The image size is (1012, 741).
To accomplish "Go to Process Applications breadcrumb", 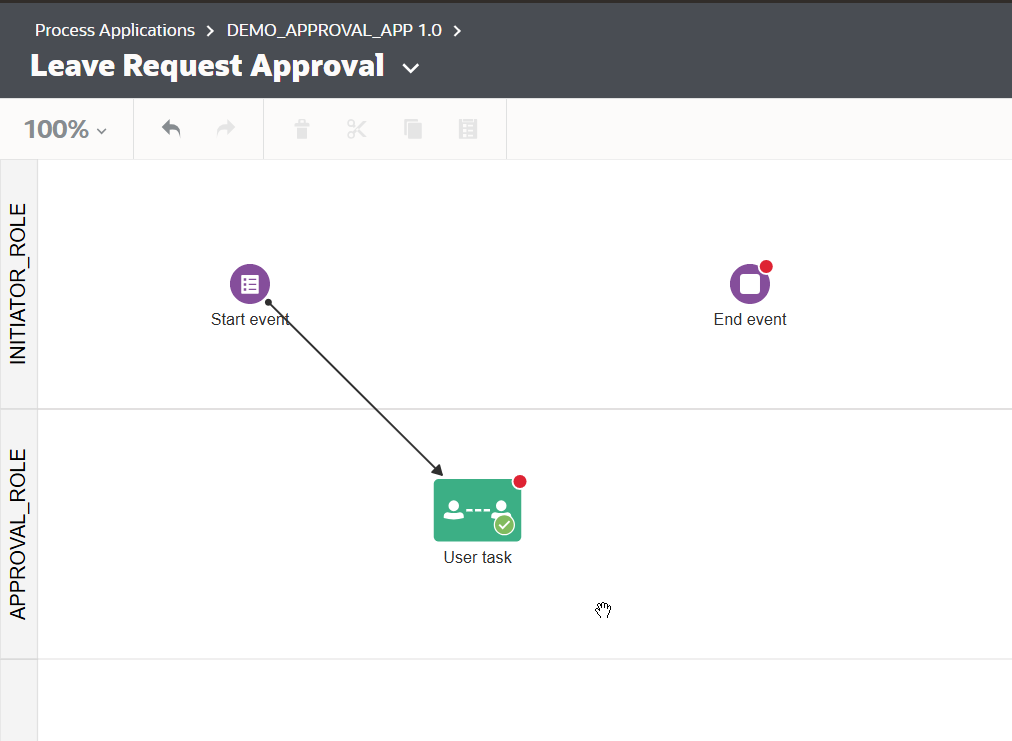I will pos(115,30).
